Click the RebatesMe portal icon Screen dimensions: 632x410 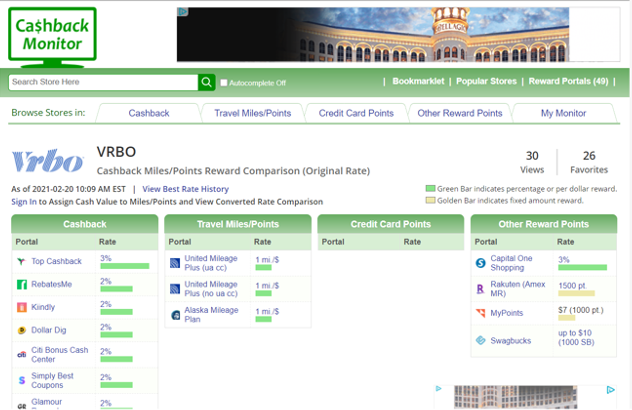(21, 285)
